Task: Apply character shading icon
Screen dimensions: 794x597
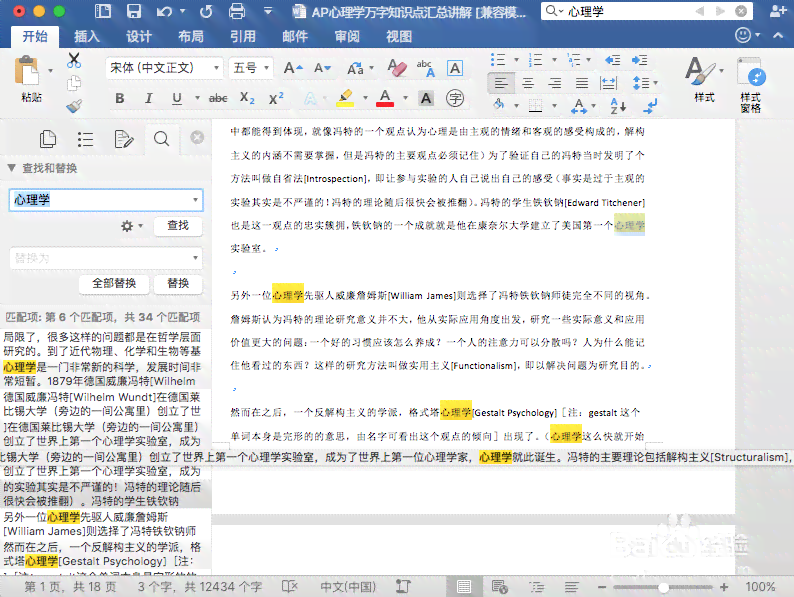Action: (x=426, y=98)
